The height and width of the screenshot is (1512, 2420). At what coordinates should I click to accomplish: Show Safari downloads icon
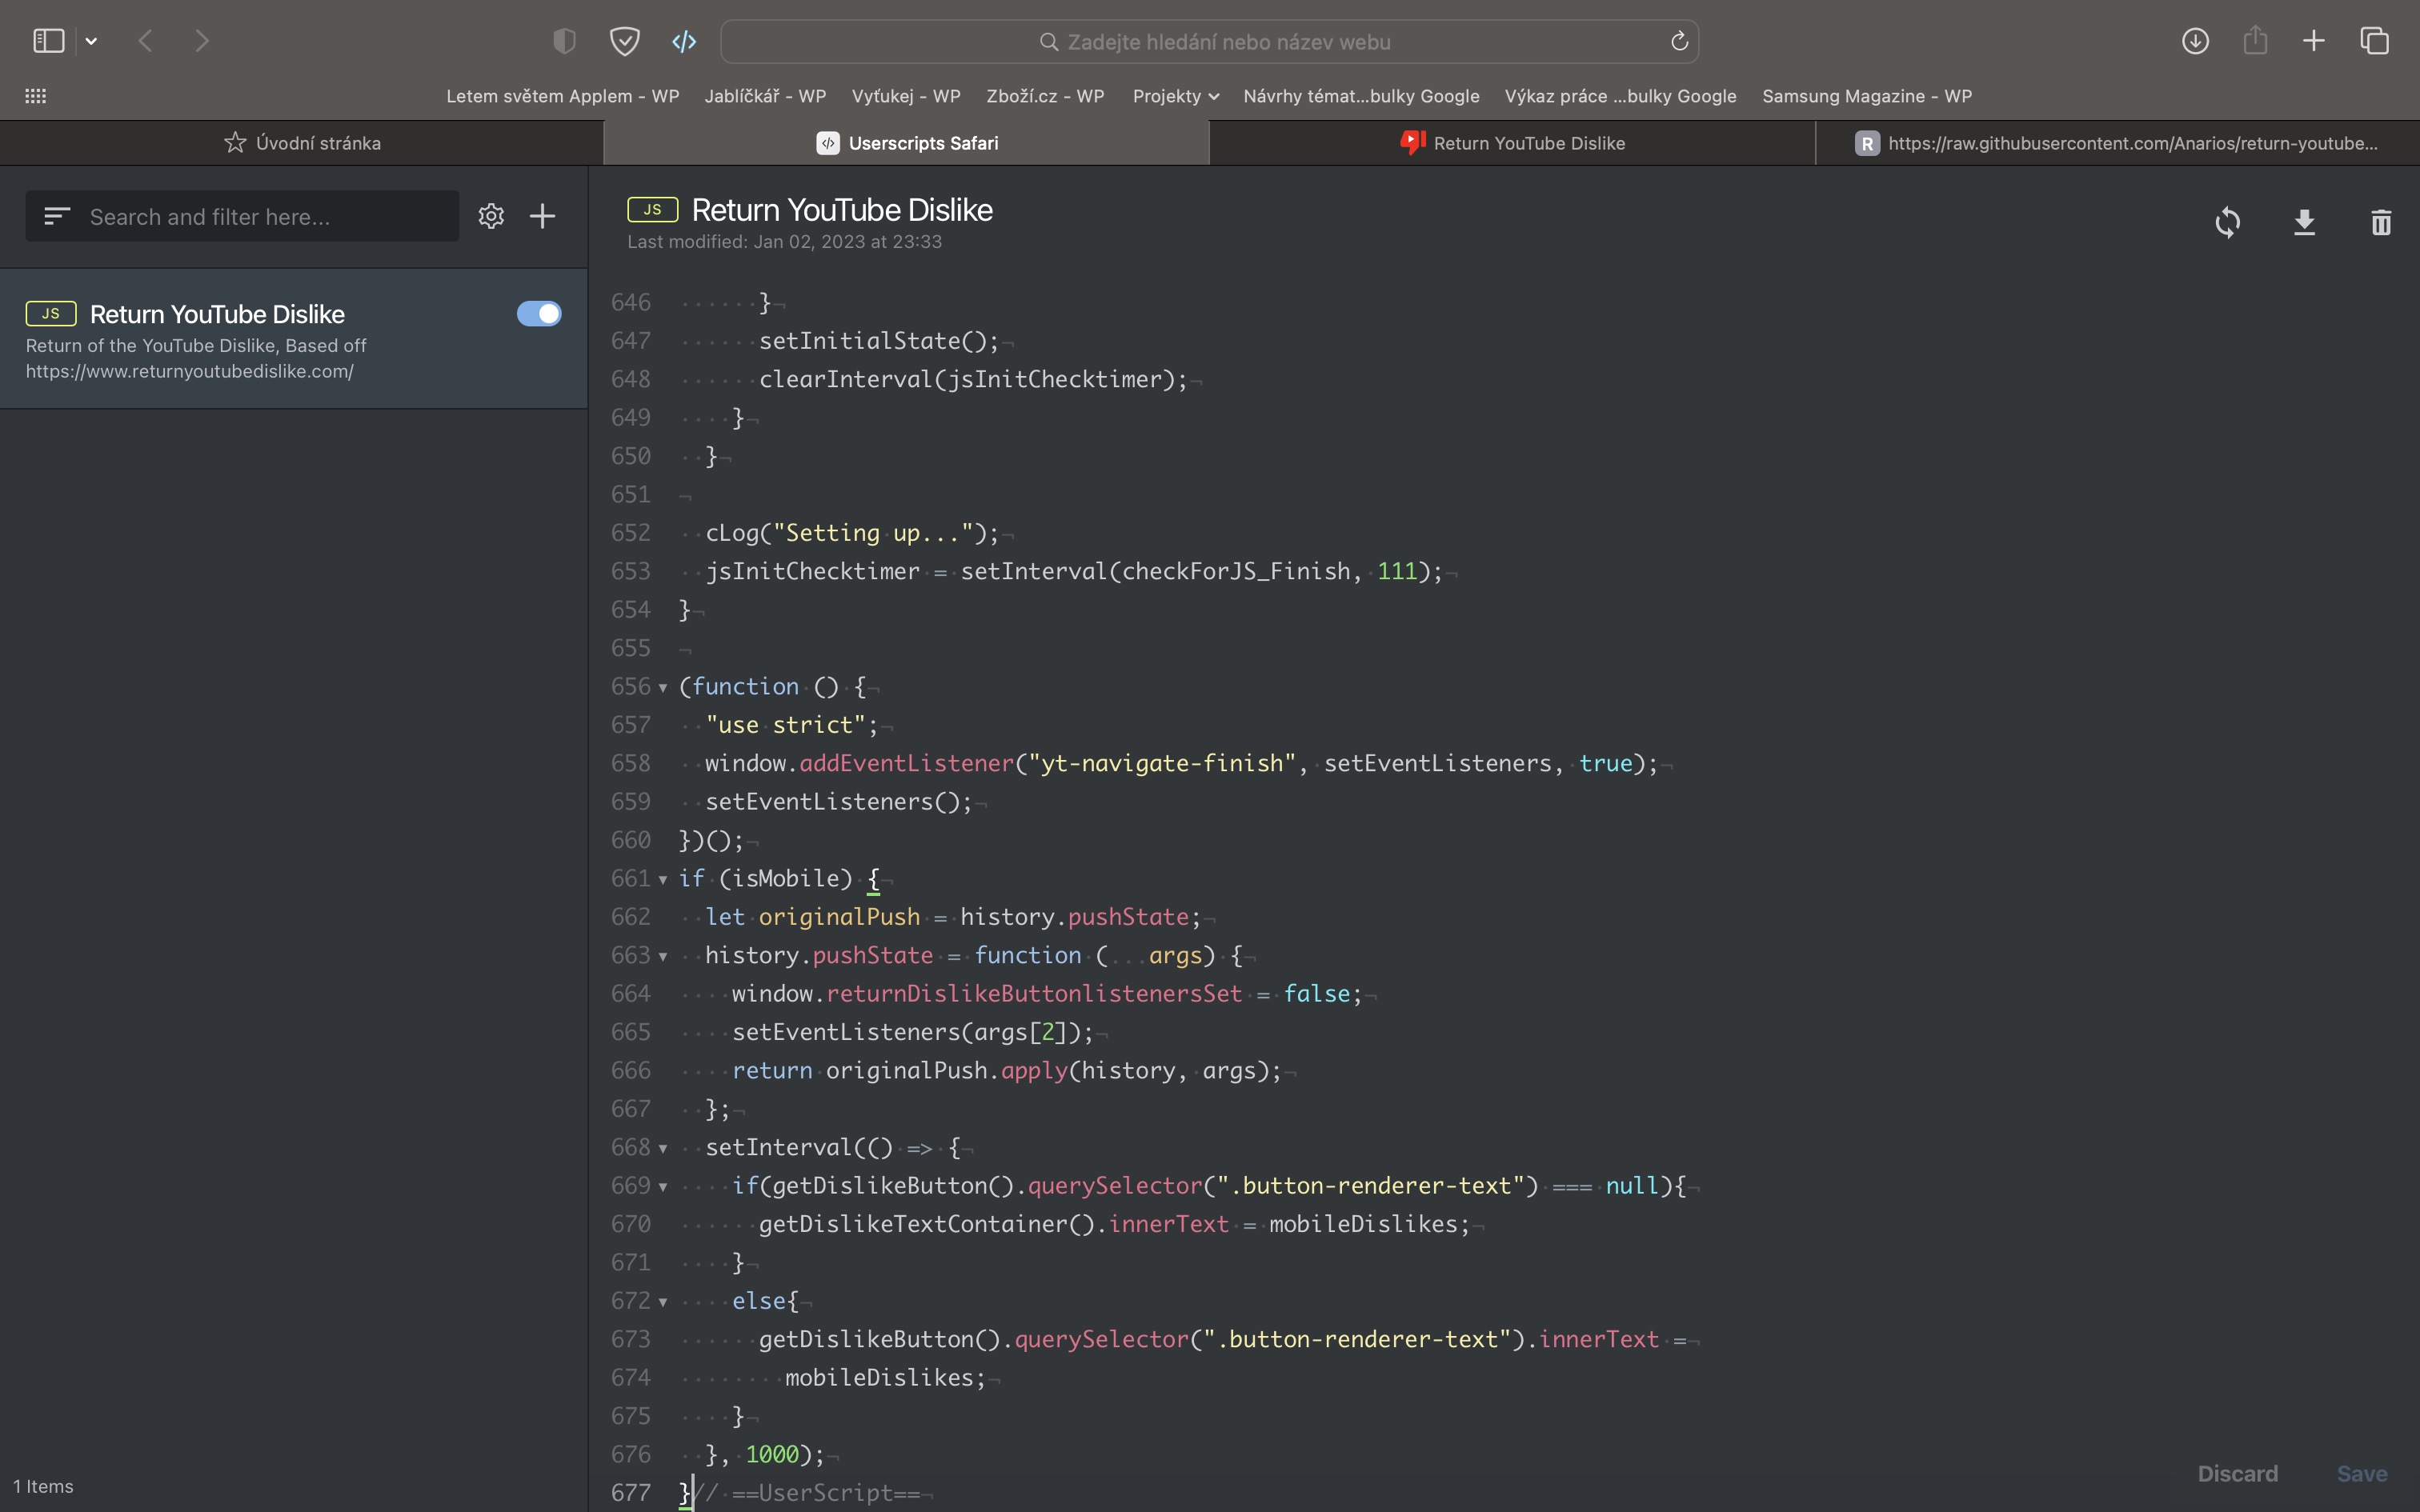pyautogui.click(x=2195, y=41)
